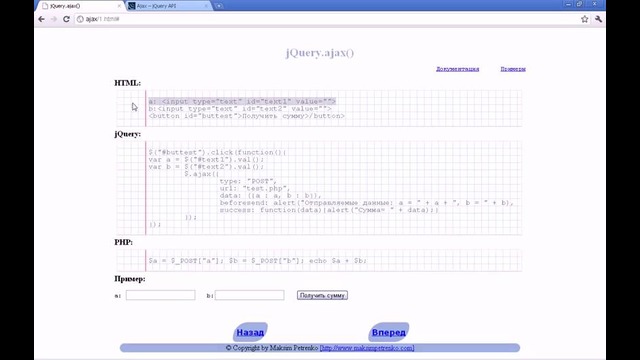Click the $.ajax({ code line
640x360 pixels.
[x=202, y=174]
